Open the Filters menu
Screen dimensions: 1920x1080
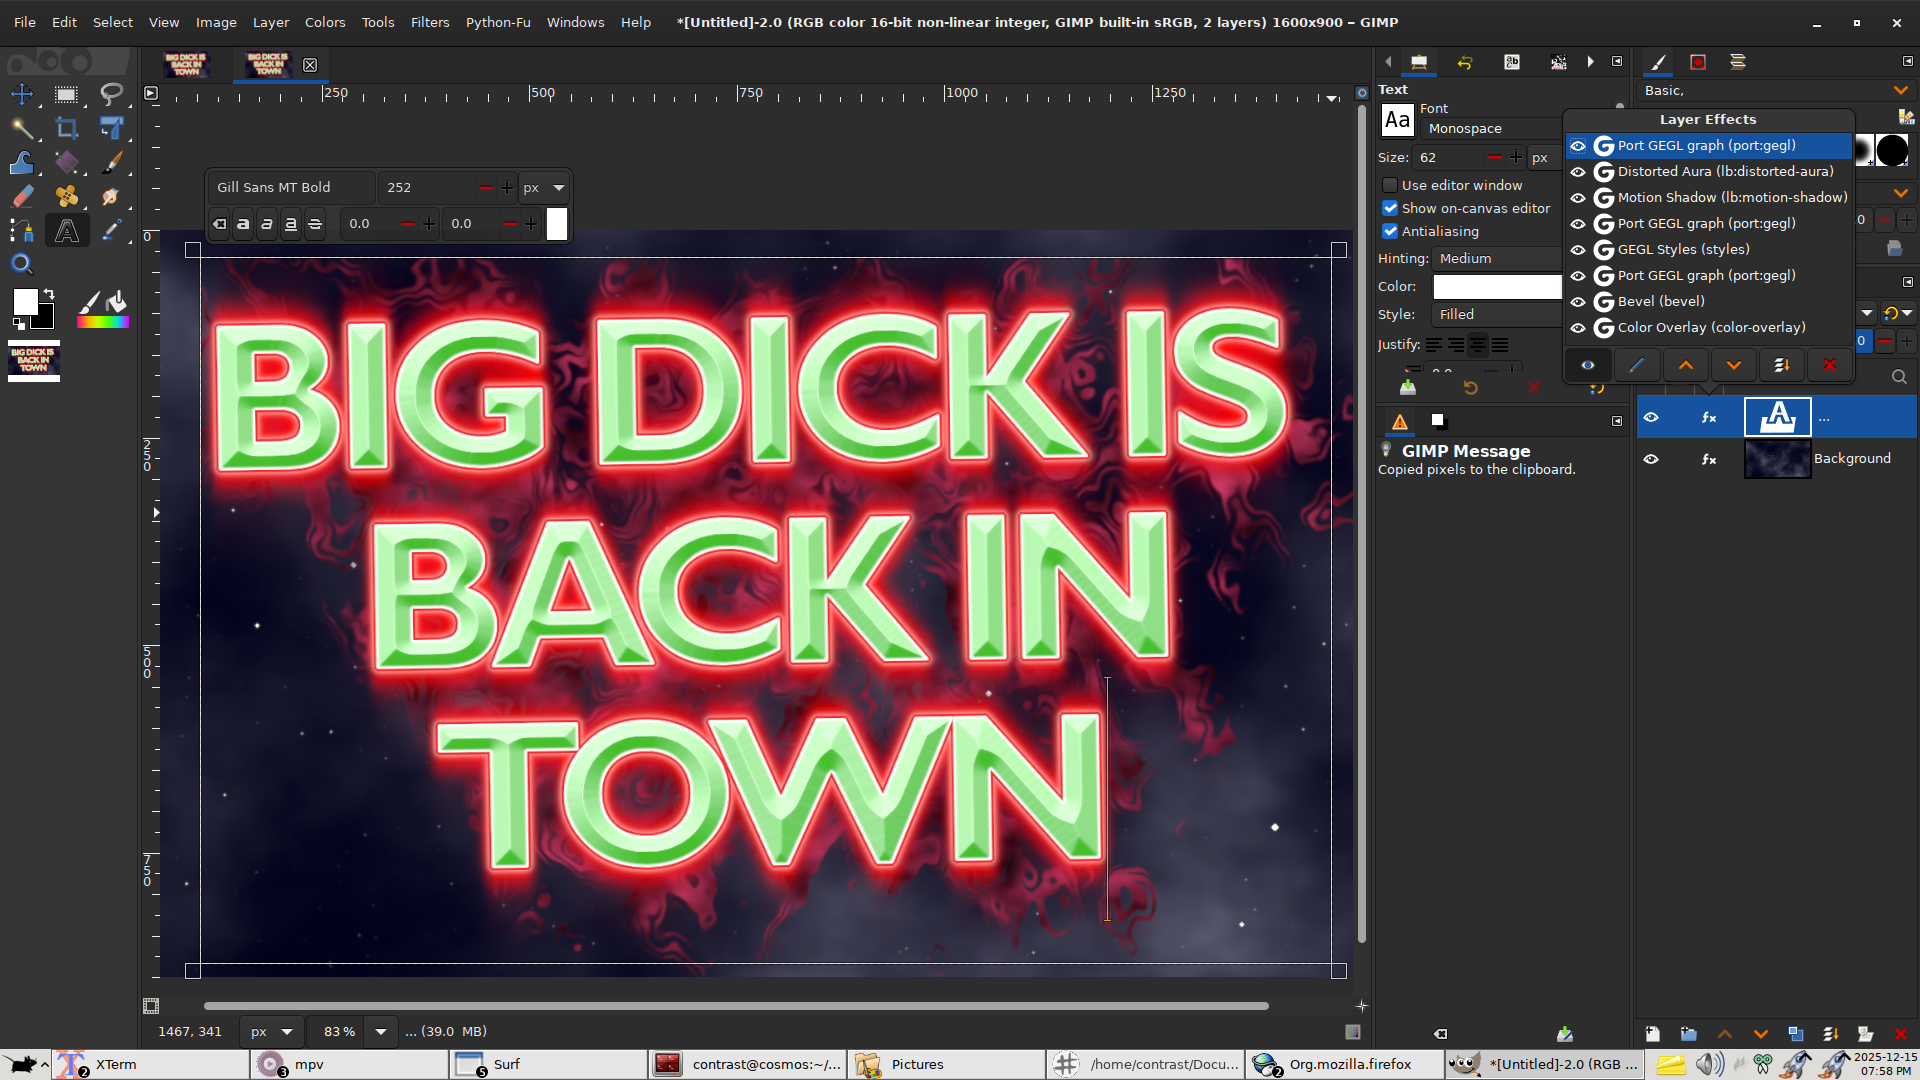pos(430,22)
